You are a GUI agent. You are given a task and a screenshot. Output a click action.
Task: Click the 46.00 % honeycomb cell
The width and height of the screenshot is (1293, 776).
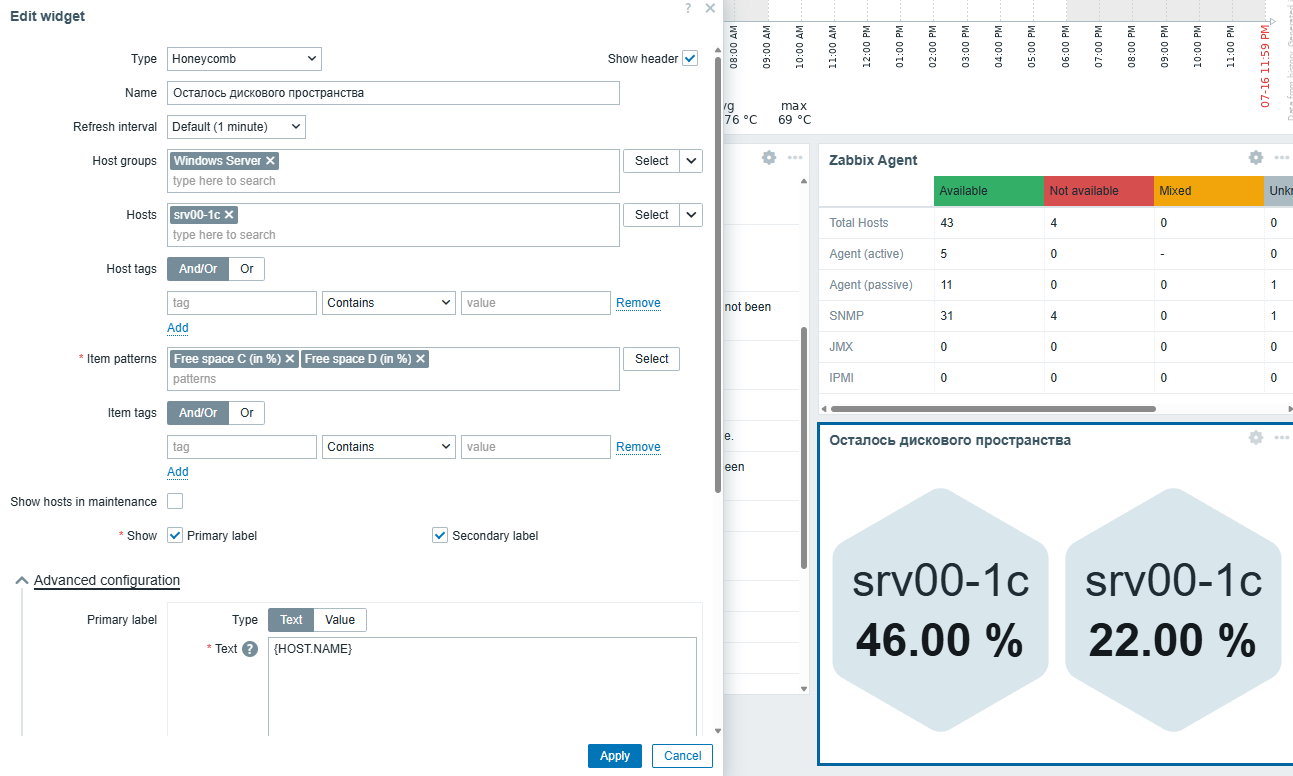940,612
